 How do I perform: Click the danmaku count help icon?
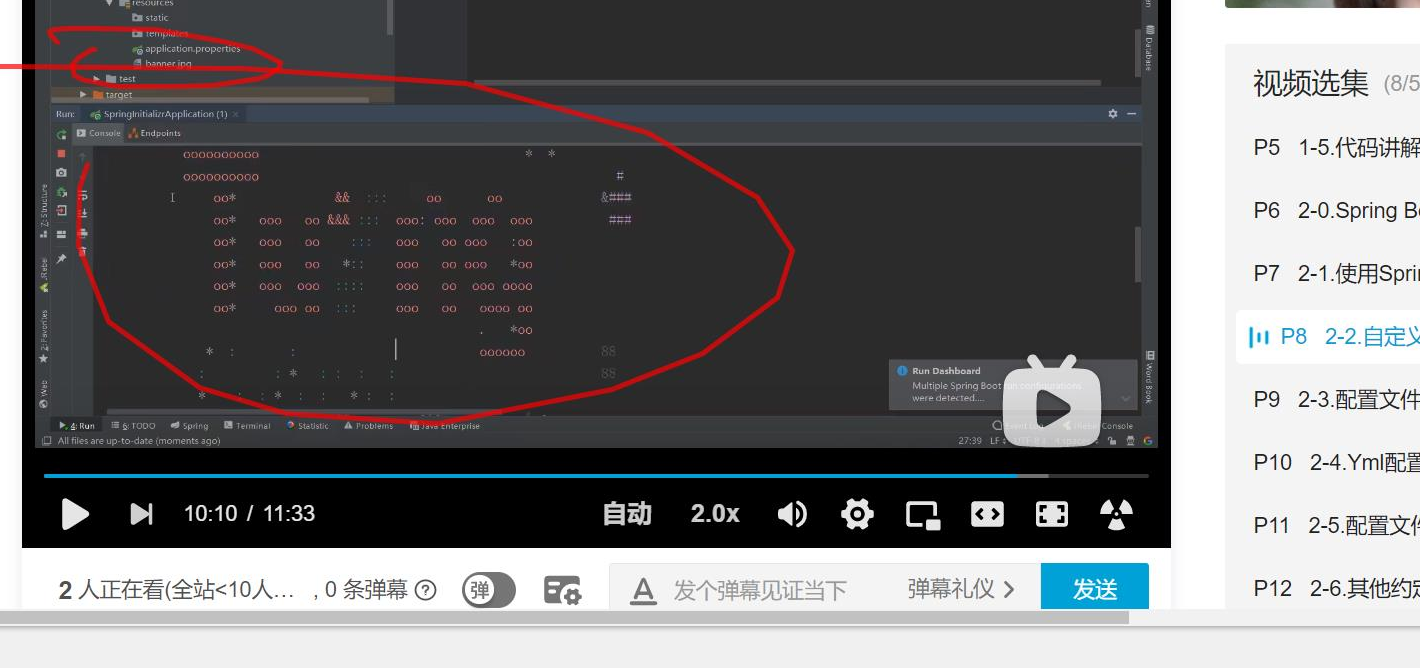pyautogui.click(x=426, y=590)
